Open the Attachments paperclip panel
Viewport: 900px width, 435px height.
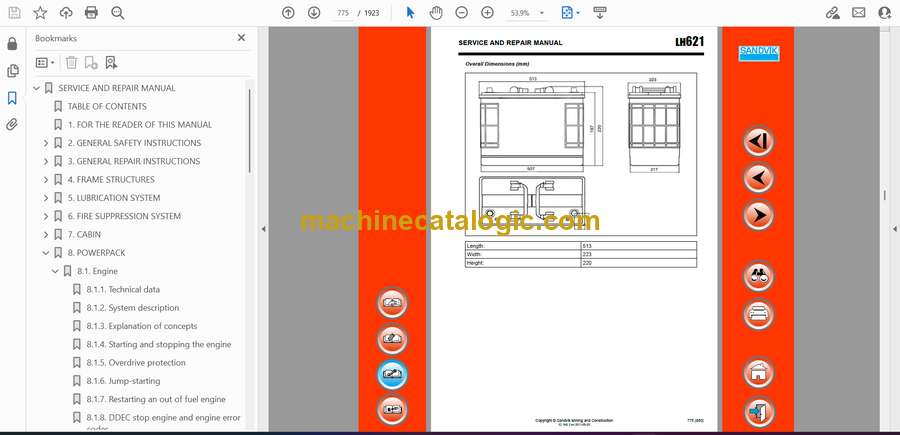tap(12, 125)
